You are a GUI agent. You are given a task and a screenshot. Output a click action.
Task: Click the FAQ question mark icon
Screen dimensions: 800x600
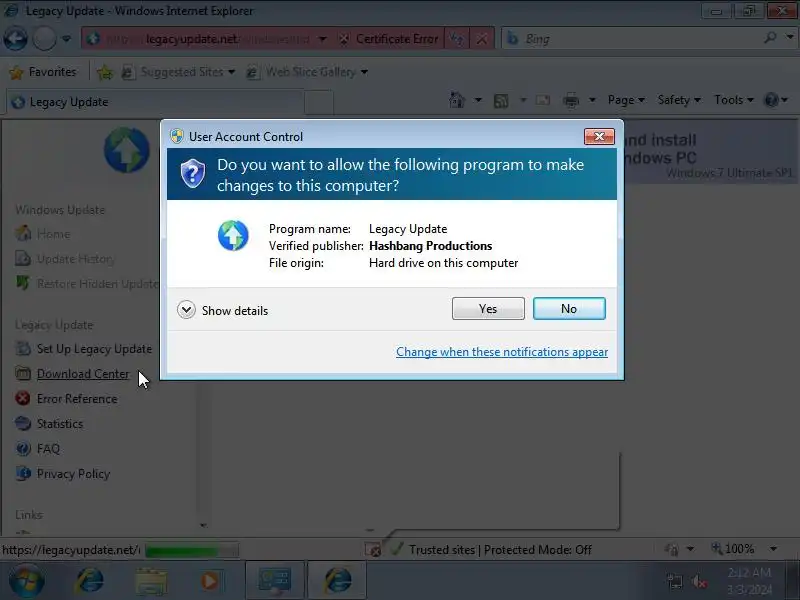[23, 448]
